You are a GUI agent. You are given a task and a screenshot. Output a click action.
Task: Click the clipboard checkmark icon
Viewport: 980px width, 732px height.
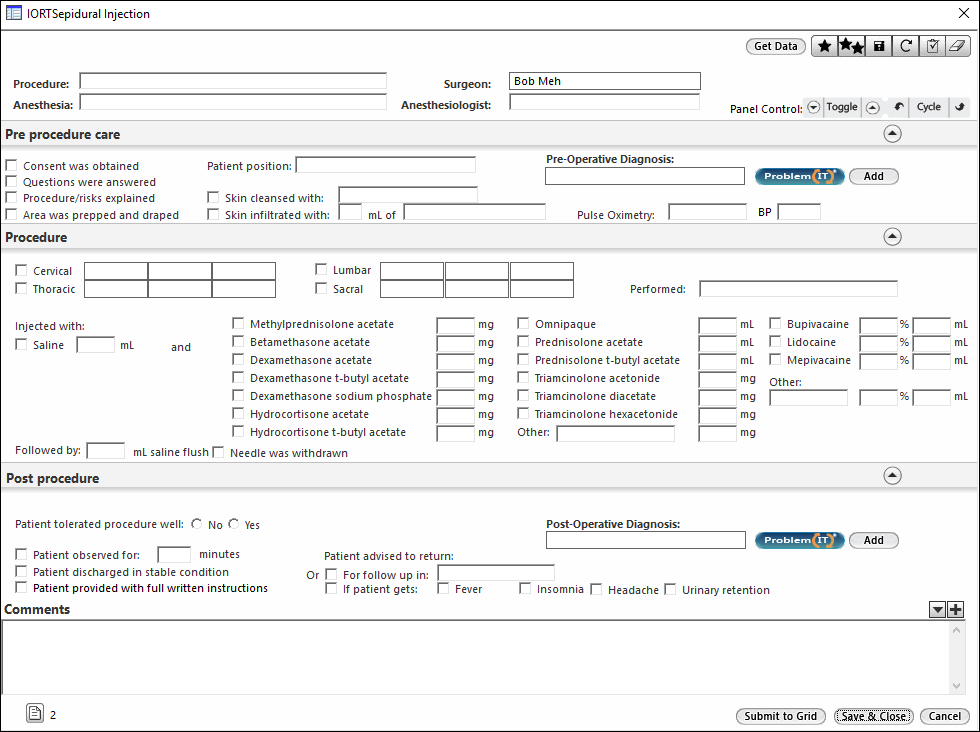932,46
